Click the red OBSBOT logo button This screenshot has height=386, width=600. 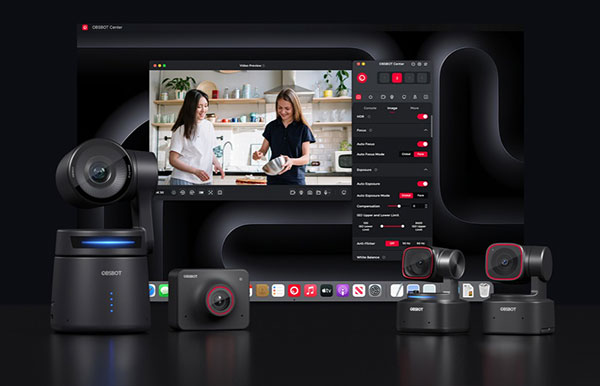[x=362, y=78]
